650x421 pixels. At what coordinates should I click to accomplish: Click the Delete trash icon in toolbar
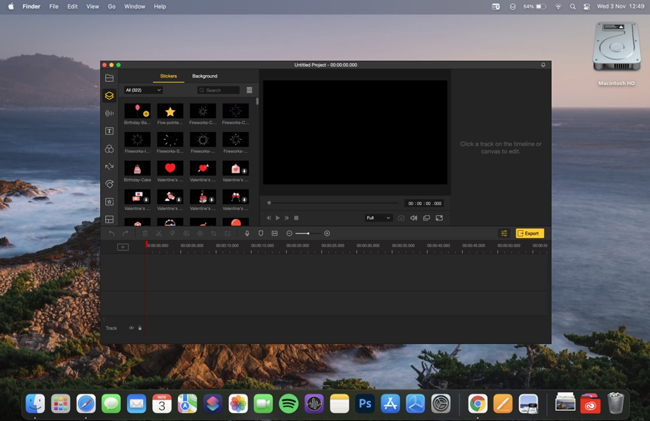coord(145,234)
